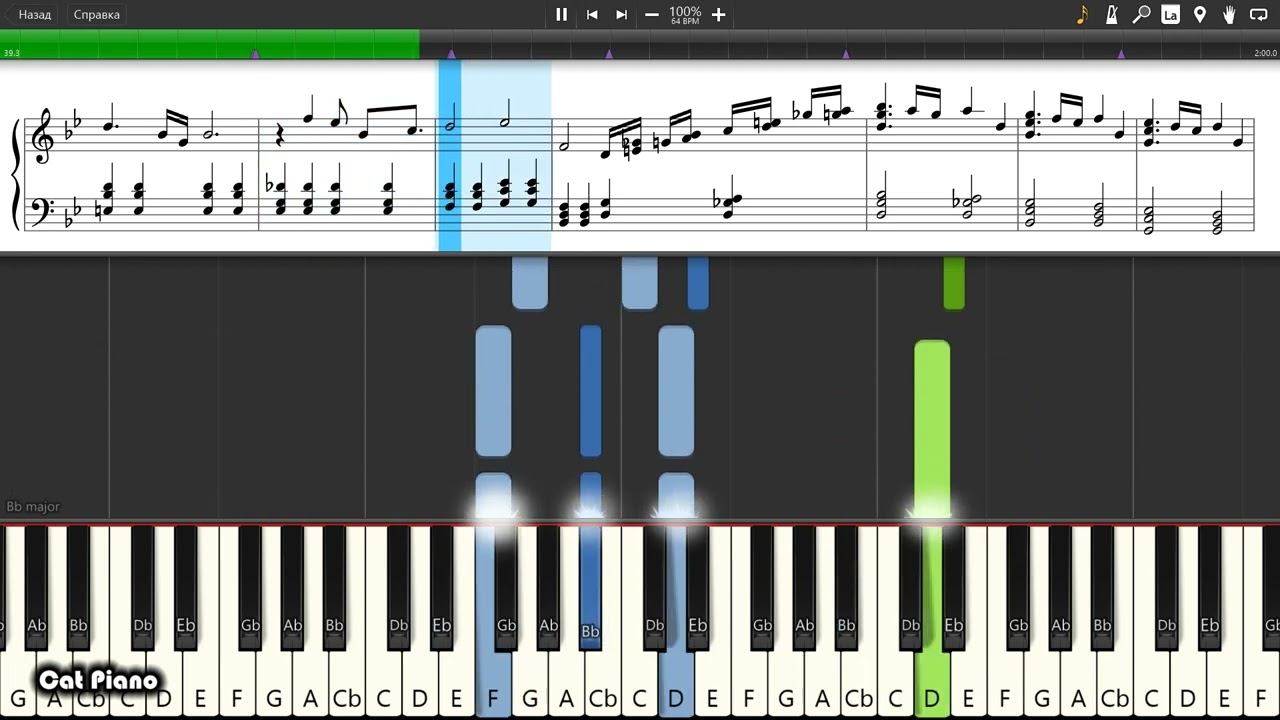Jump to the previous section

(x=592, y=14)
